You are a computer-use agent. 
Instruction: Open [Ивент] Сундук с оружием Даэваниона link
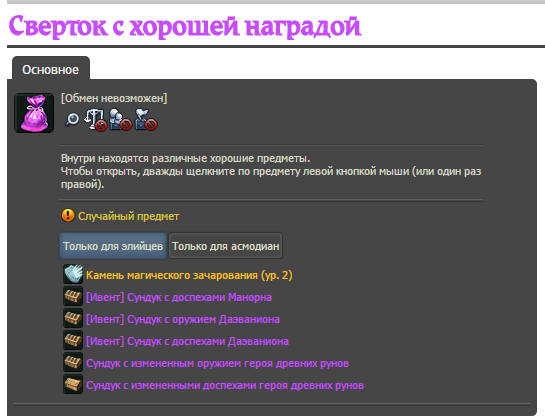(183, 319)
